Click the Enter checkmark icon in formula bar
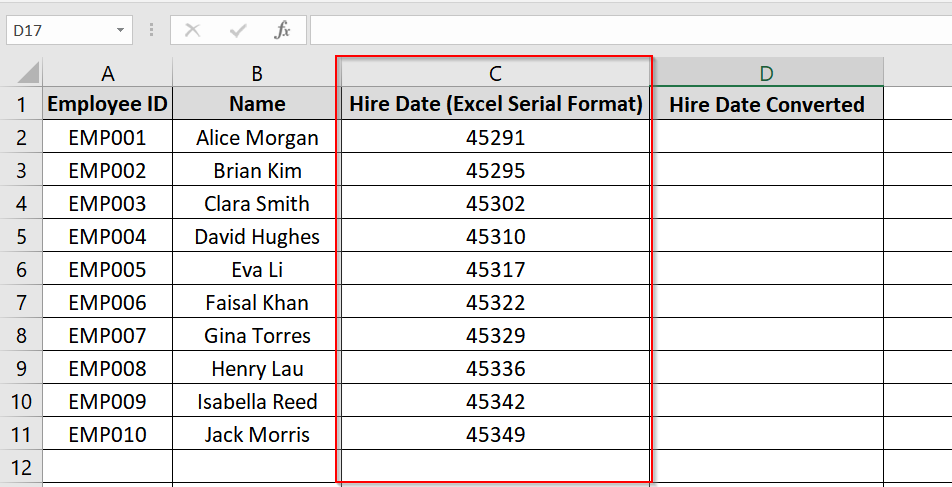The height and width of the screenshot is (487, 952). click(x=238, y=30)
